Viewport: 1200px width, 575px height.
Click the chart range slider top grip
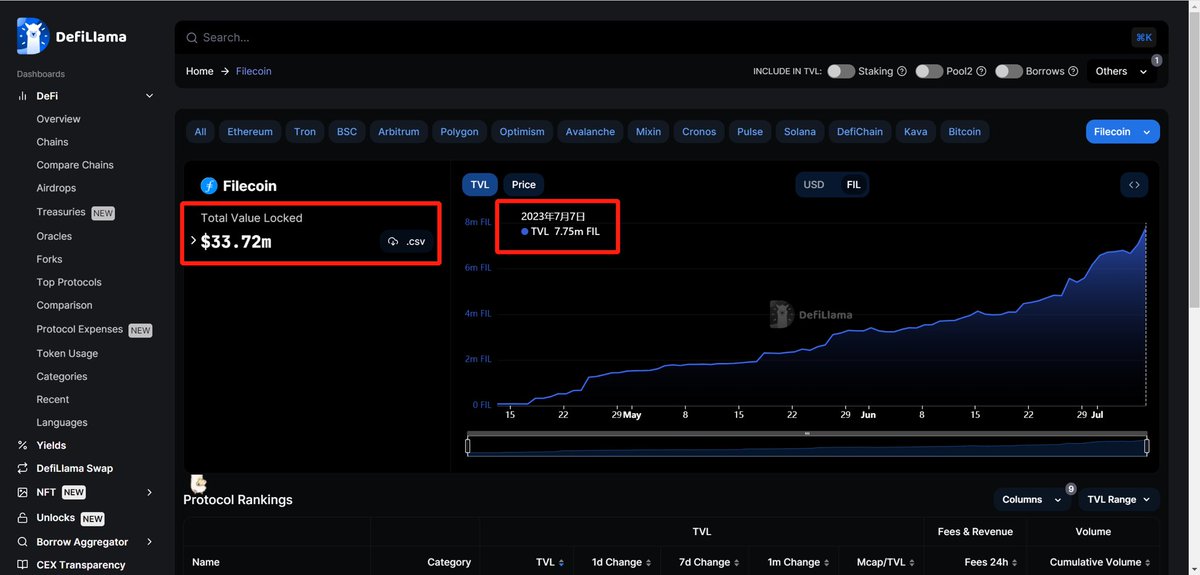[x=807, y=434]
